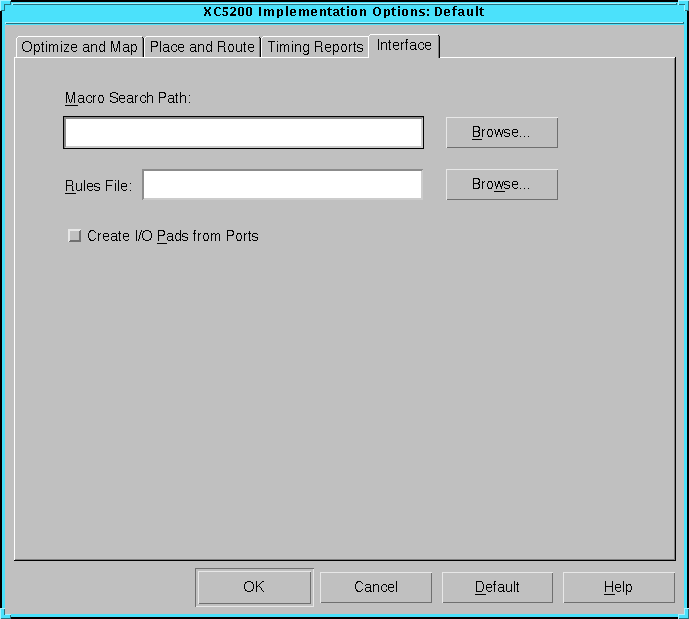
Task: Click the 'Macro Search Path:' label
Action: 127,98
